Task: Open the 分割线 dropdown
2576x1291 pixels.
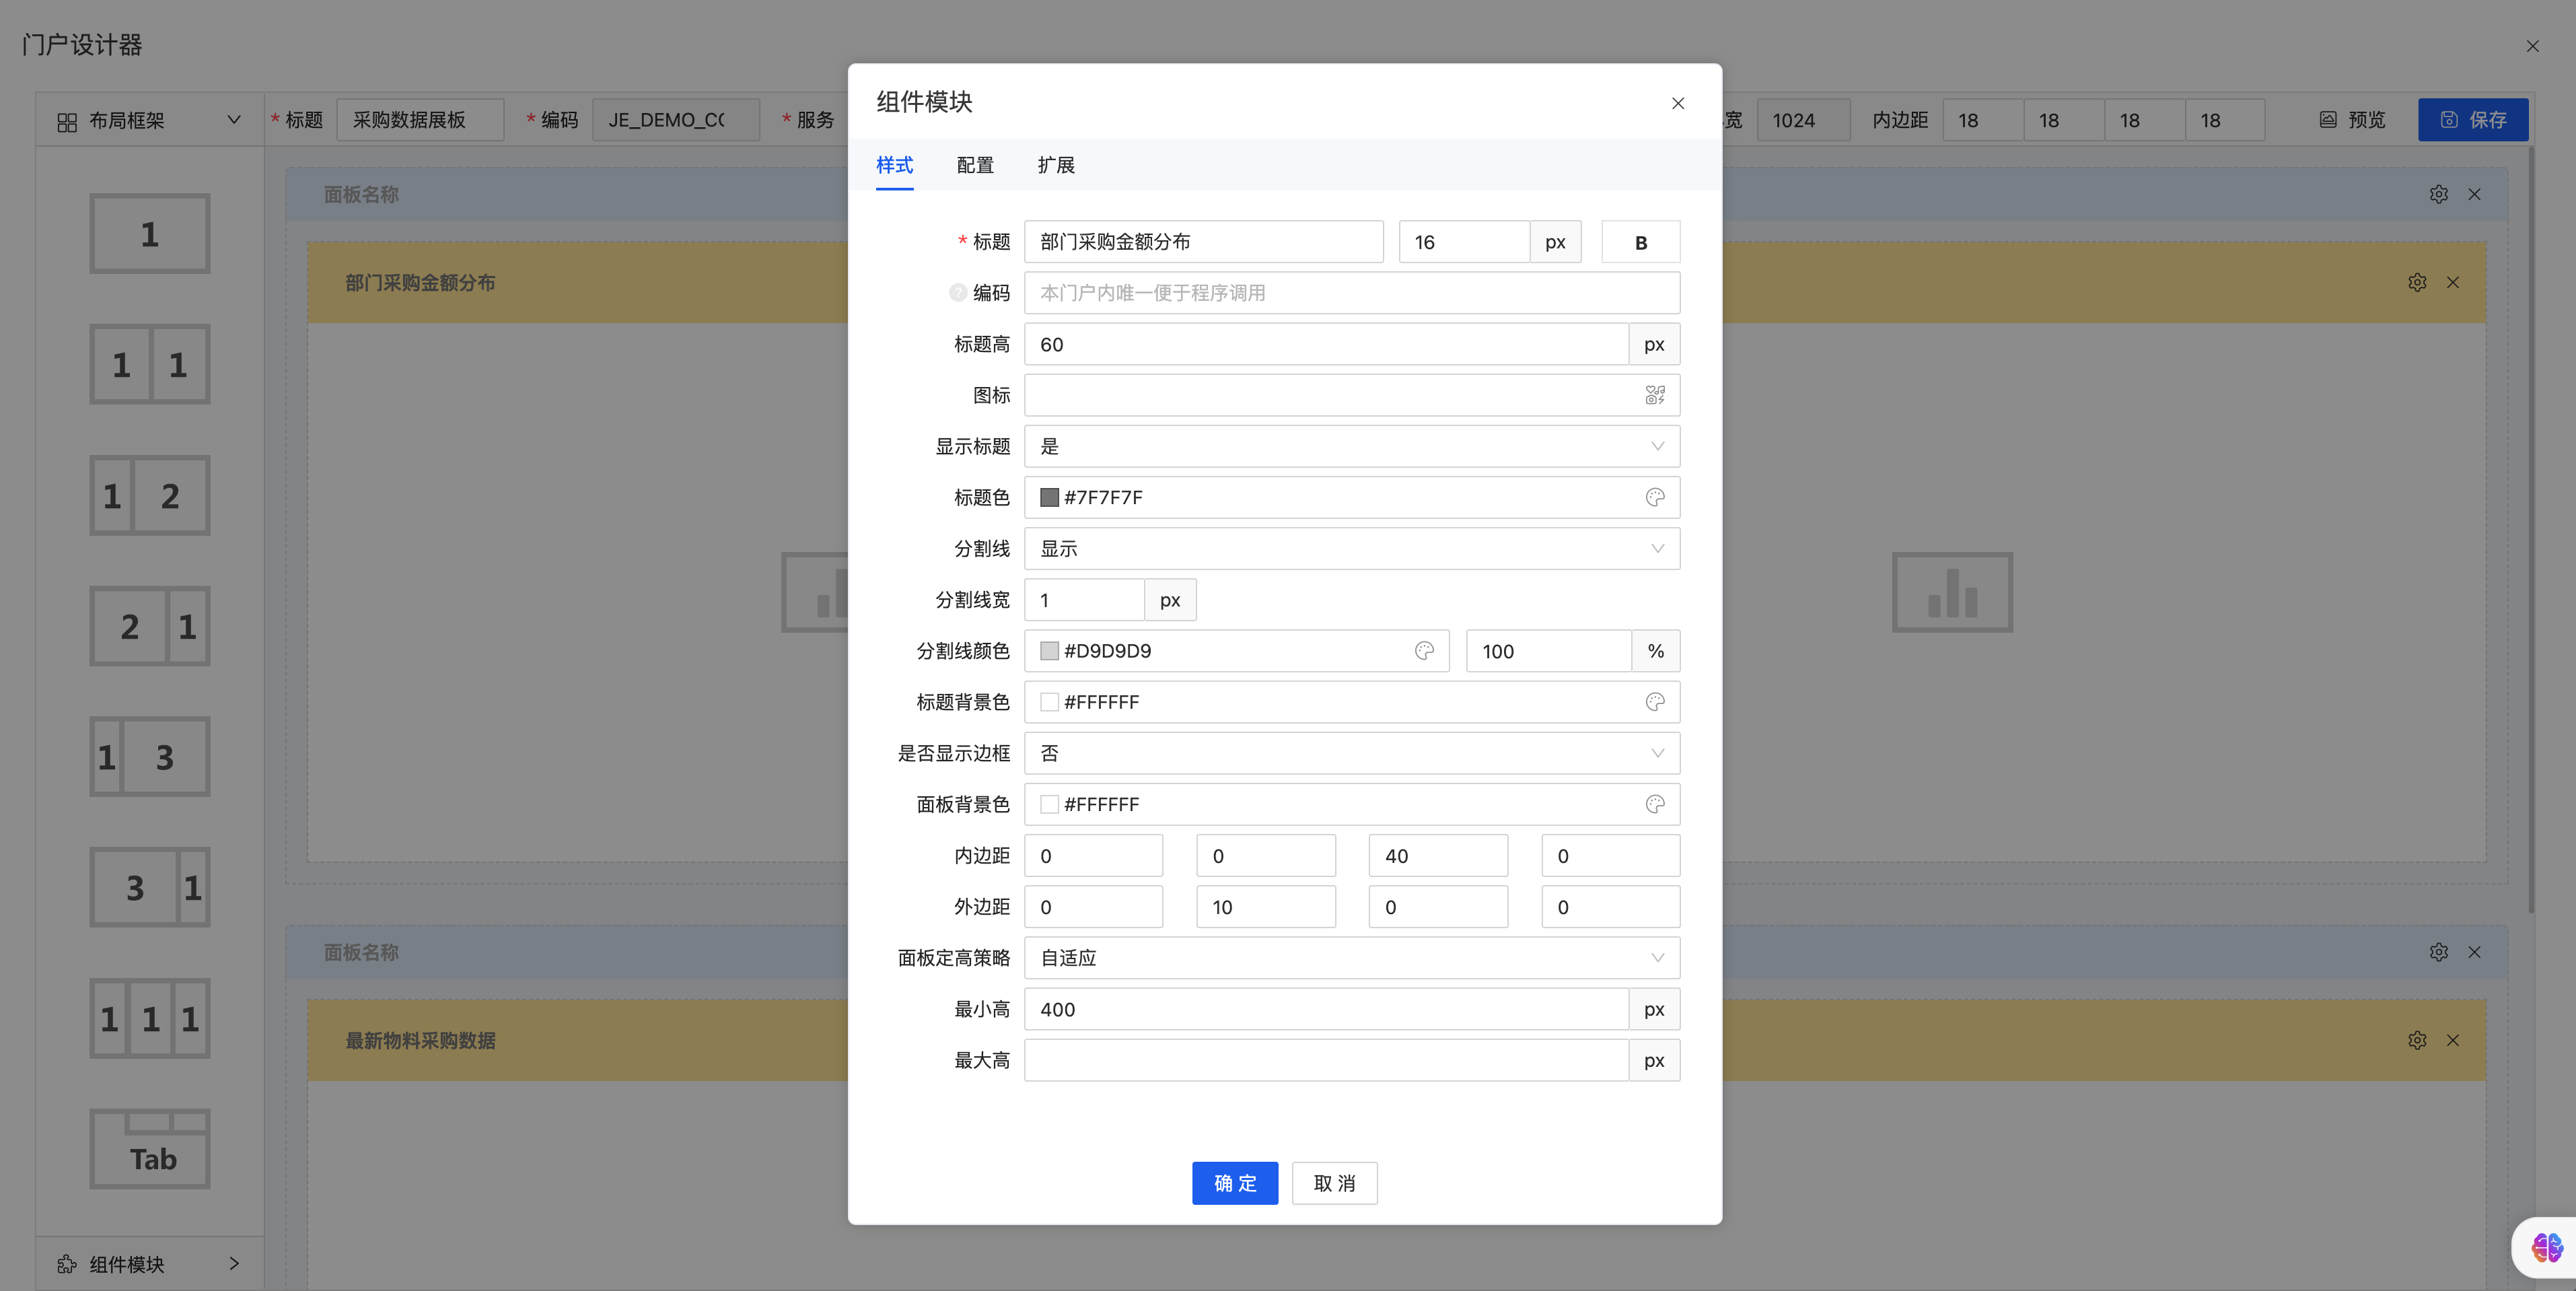Action: click(x=1351, y=548)
